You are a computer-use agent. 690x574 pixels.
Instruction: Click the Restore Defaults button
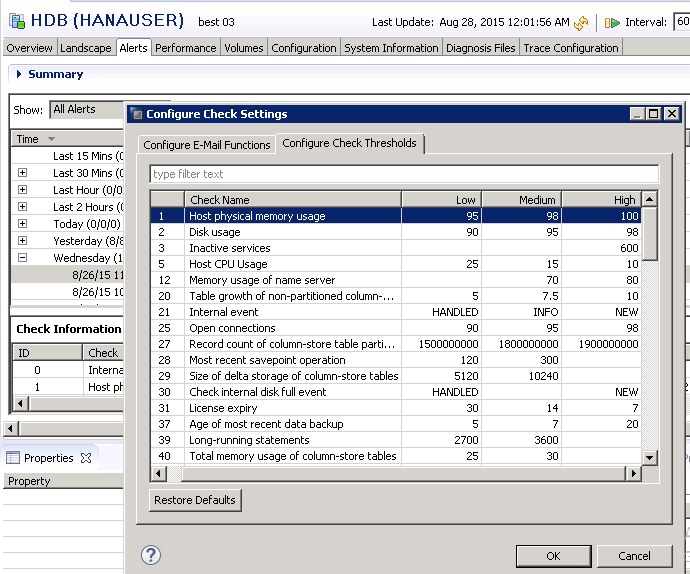tap(195, 500)
